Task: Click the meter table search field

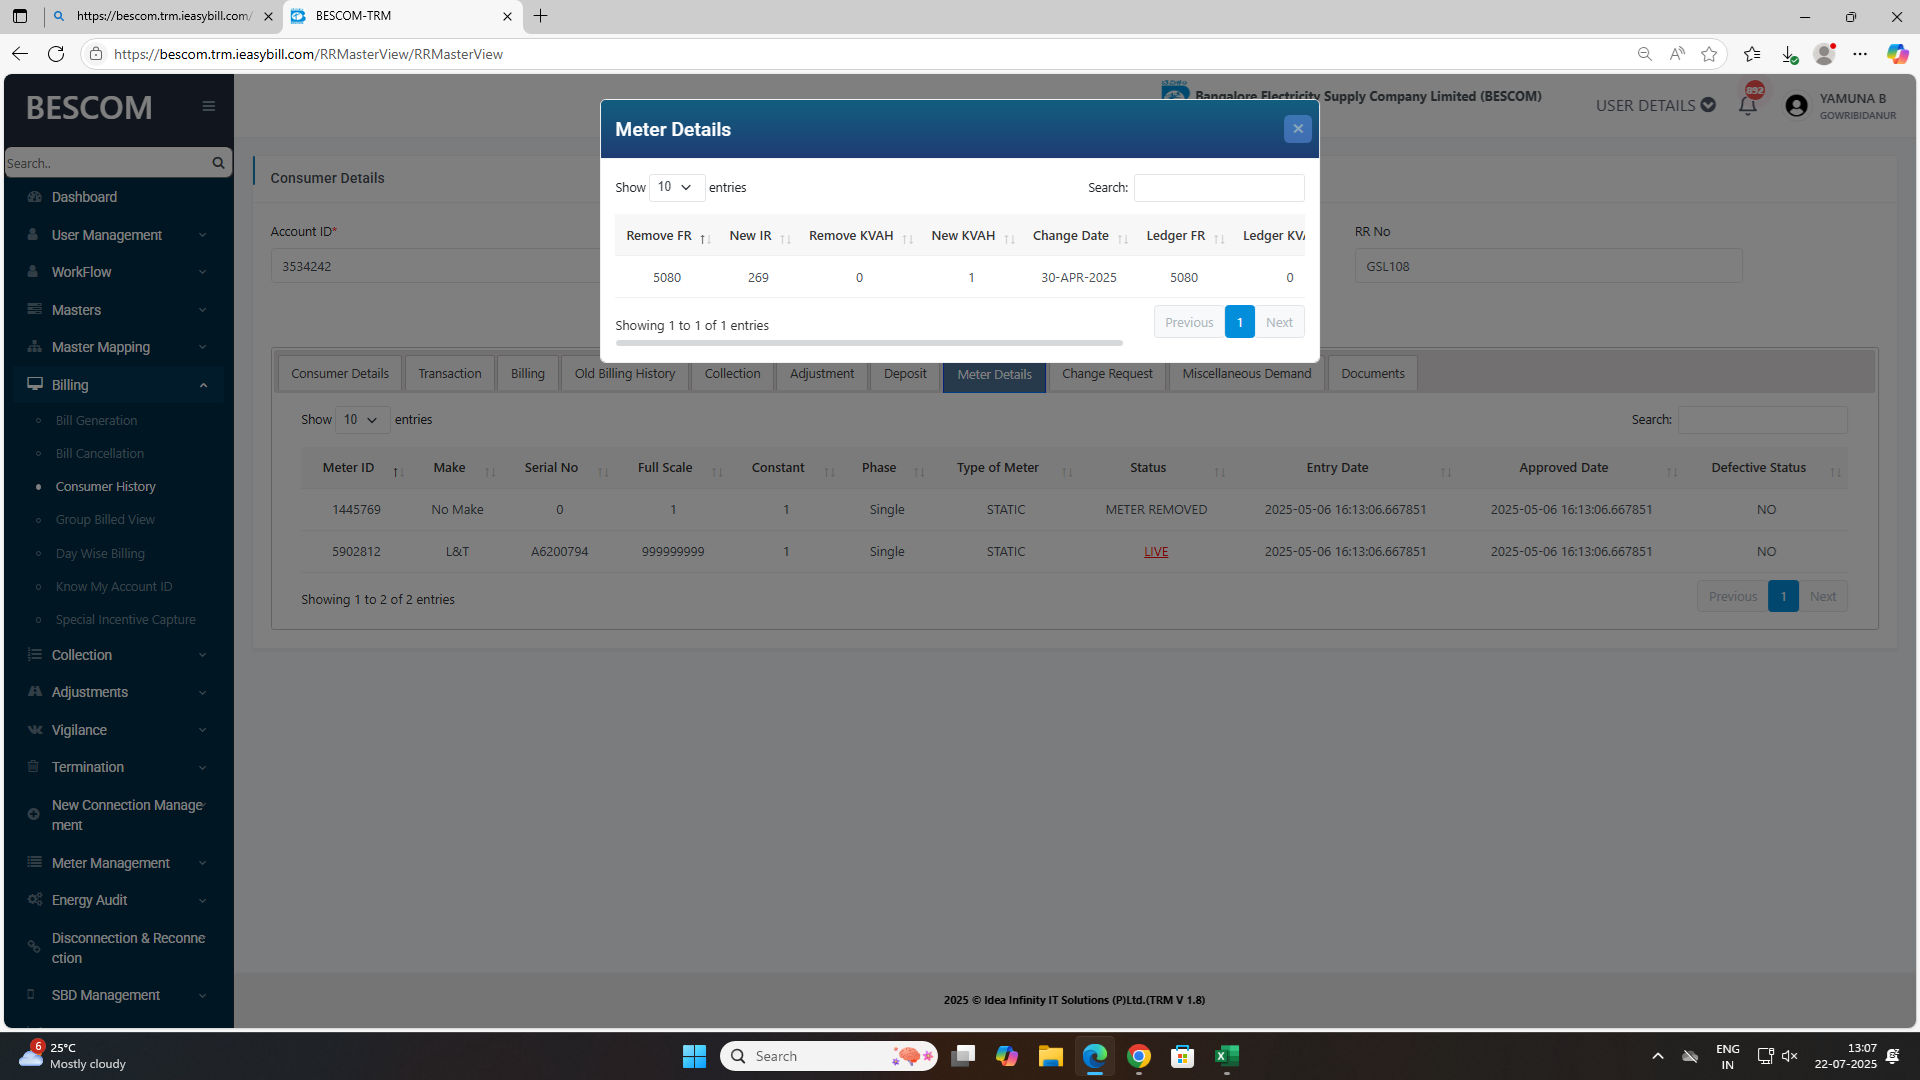Action: pyautogui.click(x=1762, y=420)
